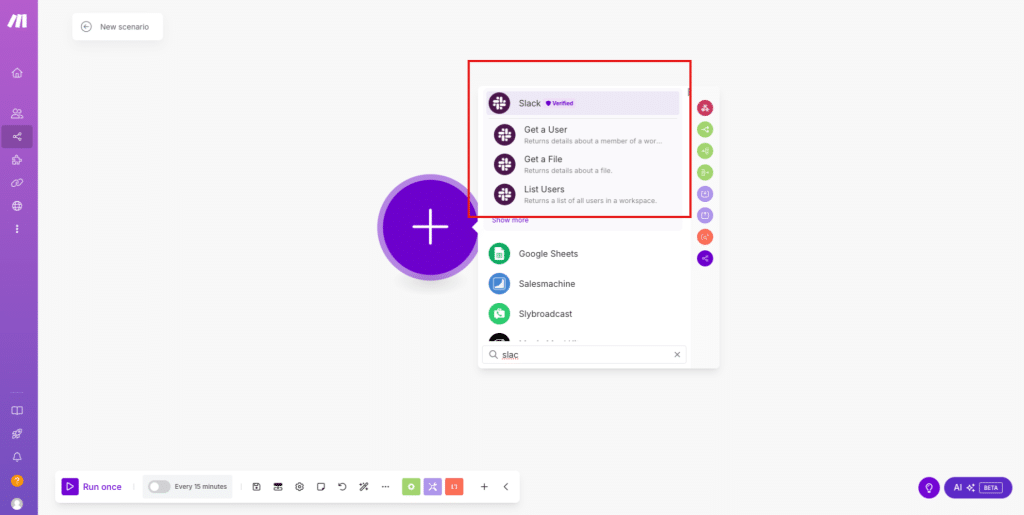This screenshot has width=1024, height=515.
Task: Click the orange Text parser toolbar button
Action: tap(455, 486)
